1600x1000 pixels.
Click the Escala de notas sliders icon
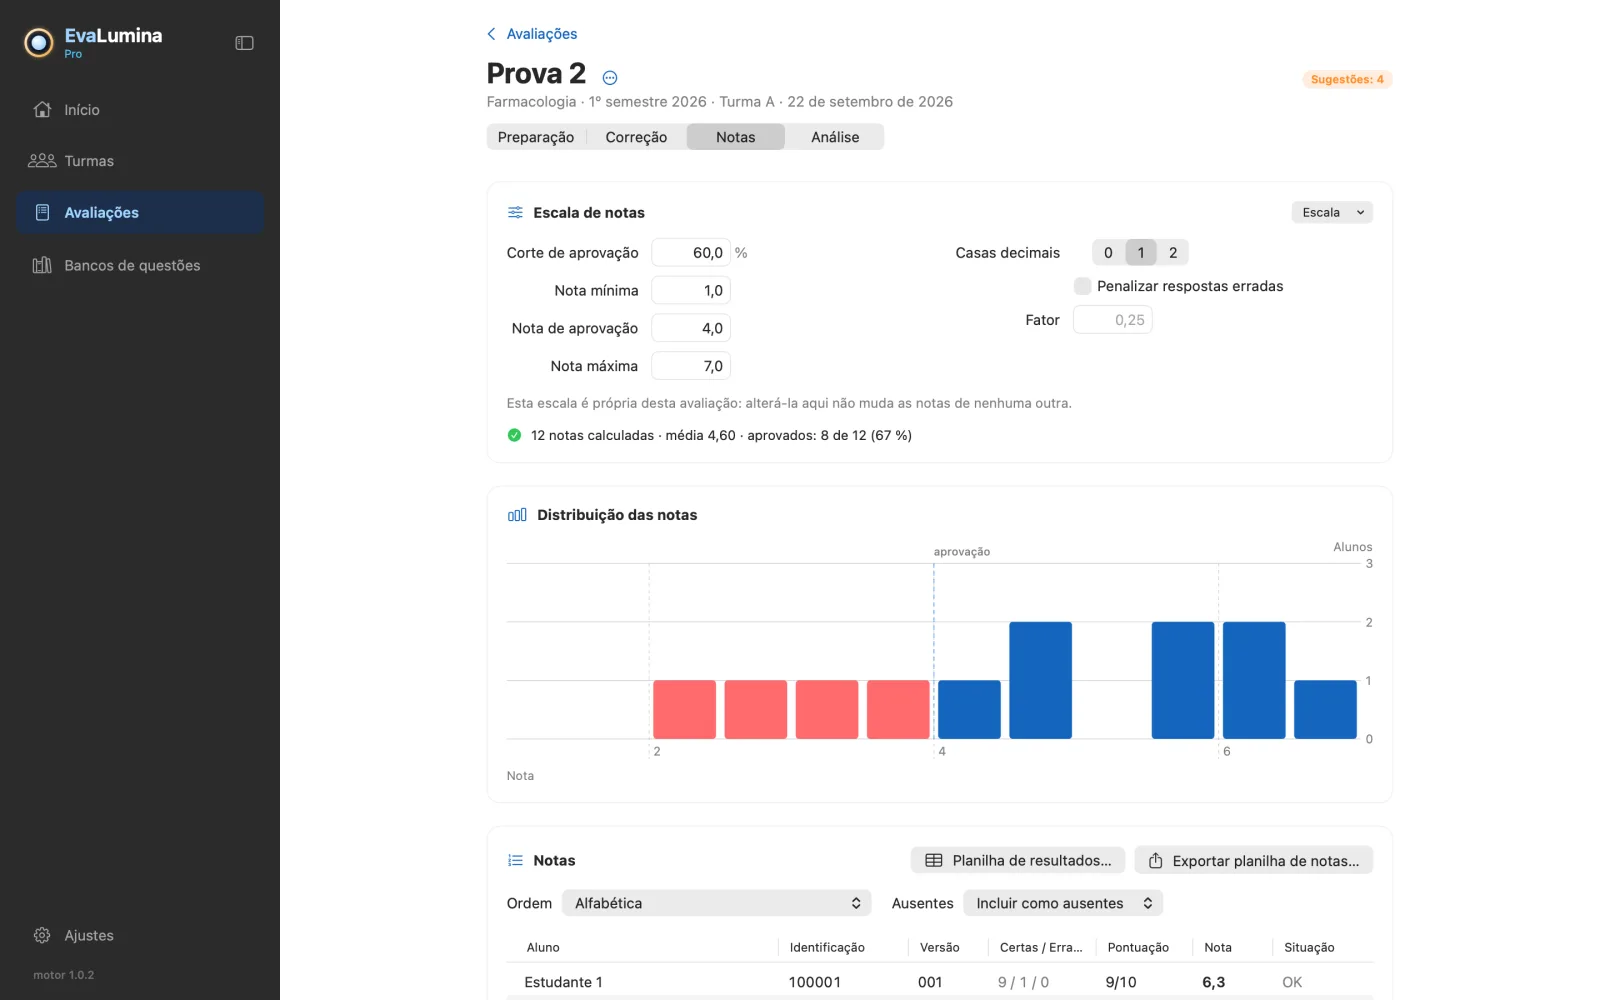pyautogui.click(x=515, y=213)
